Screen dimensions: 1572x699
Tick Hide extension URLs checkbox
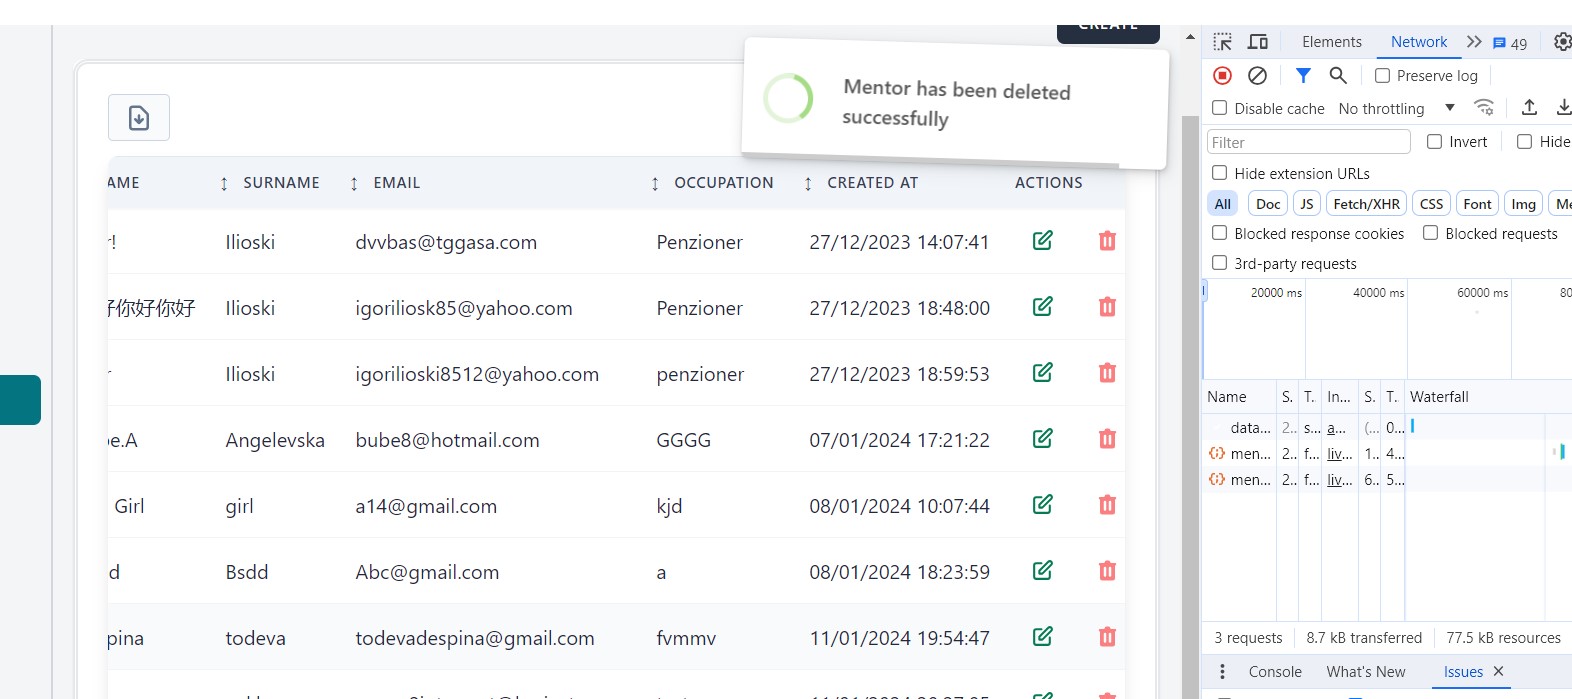click(x=1220, y=173)
